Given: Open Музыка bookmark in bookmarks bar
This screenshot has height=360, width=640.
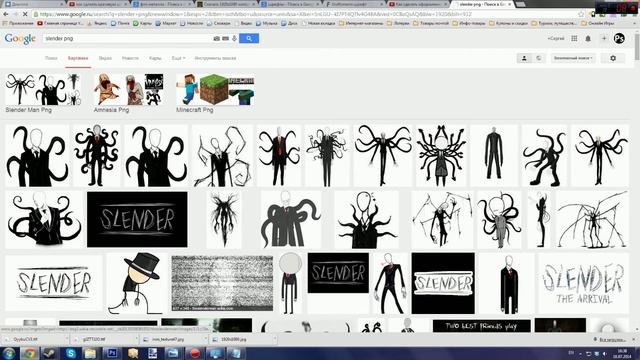Looking at the screenshot, I should tap(267, 23).
